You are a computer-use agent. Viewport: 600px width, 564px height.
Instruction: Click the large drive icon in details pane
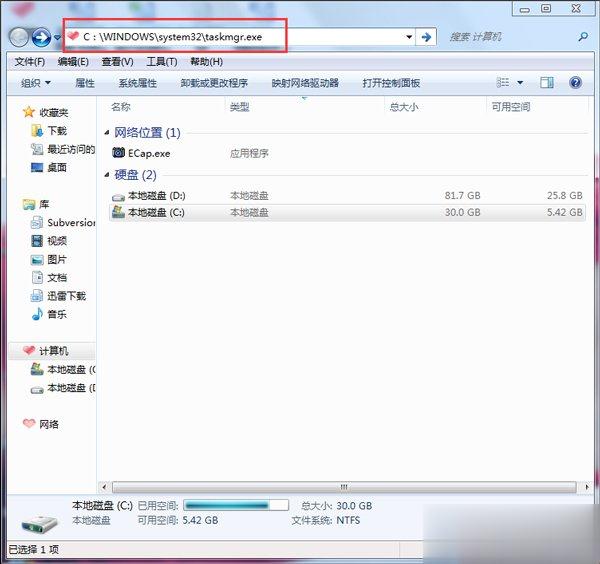click(x=39, y=524)
